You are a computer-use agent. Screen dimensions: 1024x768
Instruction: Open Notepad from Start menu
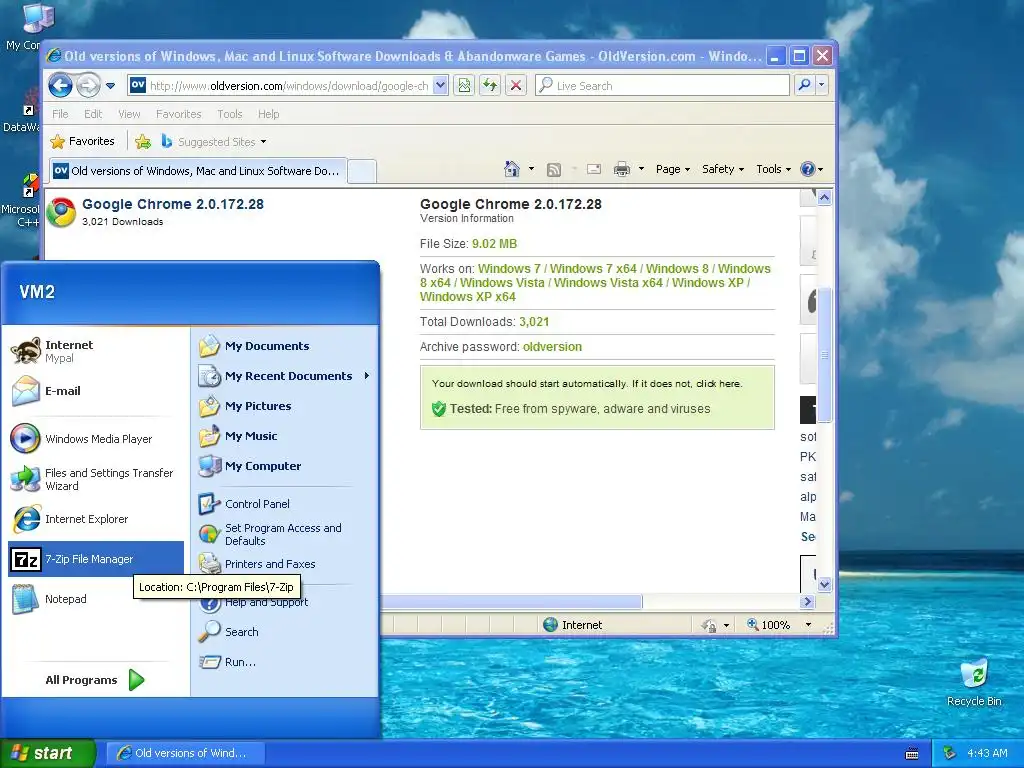[x=96, y=599]
